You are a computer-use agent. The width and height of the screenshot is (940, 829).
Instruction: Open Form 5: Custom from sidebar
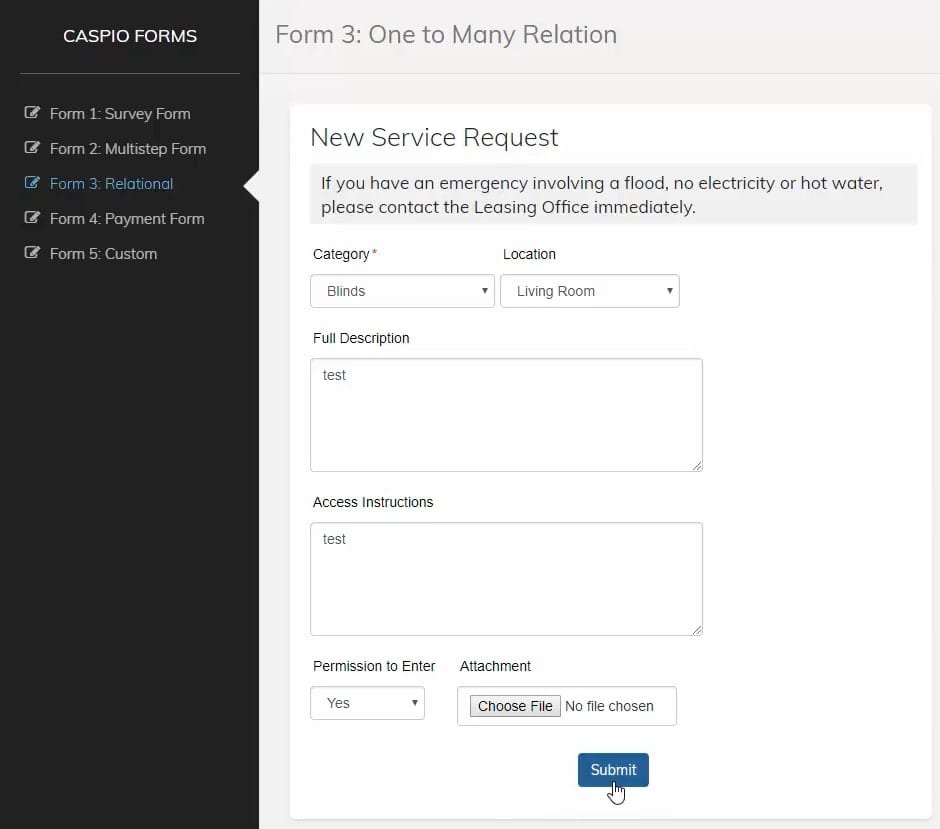(103, 254)
